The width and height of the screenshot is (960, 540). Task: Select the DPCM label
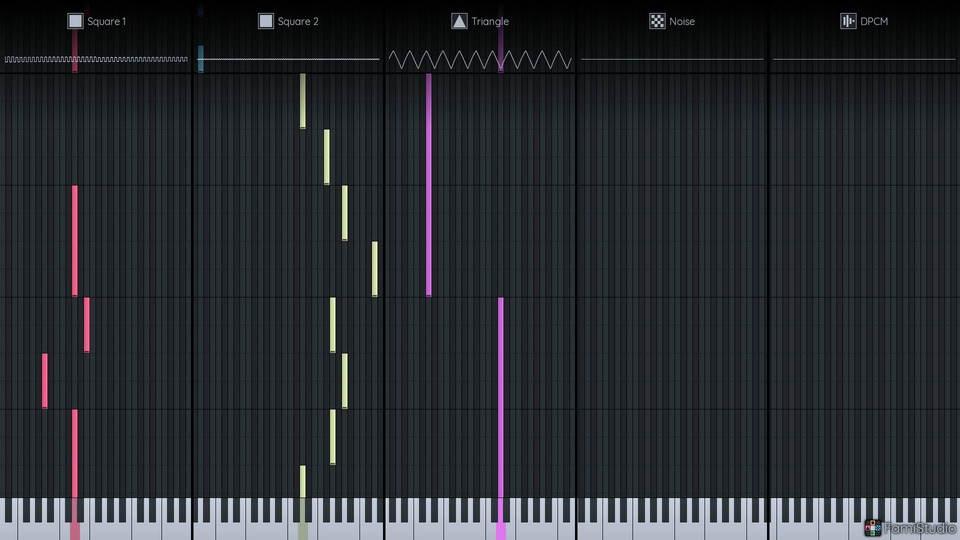click(x=874, y=21)
